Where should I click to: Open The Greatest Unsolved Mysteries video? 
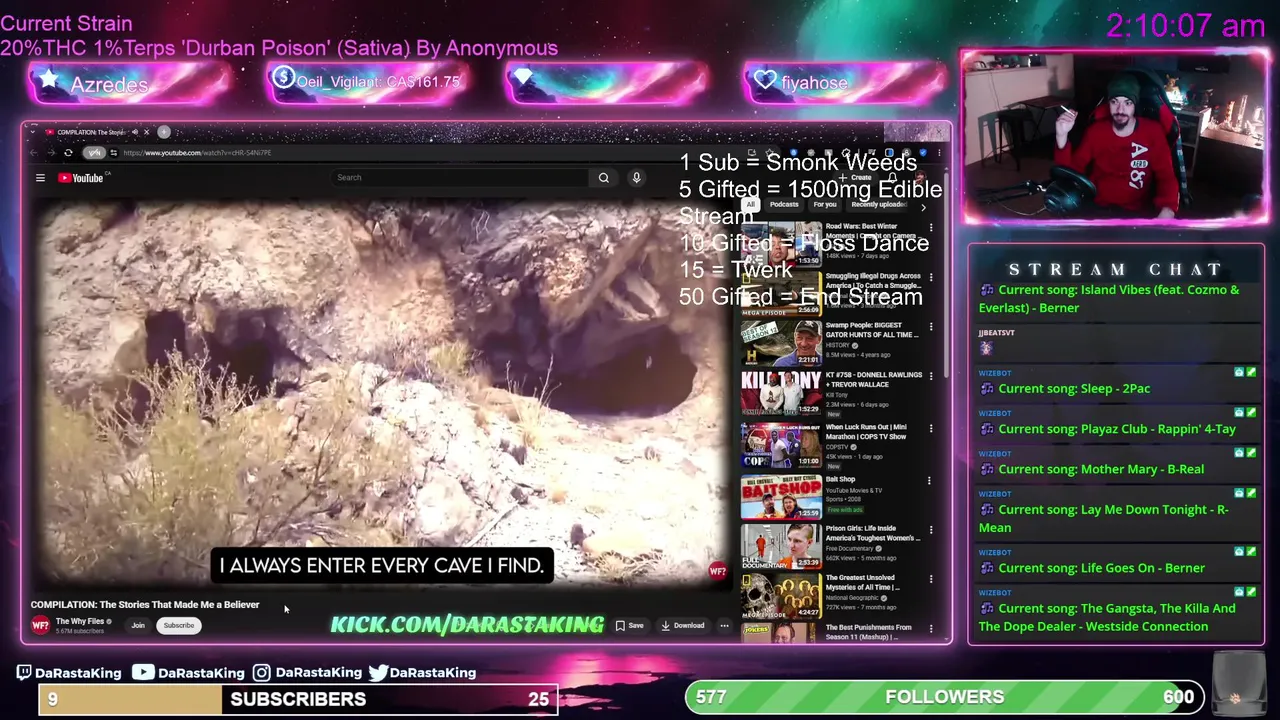(x=862, y=582)
